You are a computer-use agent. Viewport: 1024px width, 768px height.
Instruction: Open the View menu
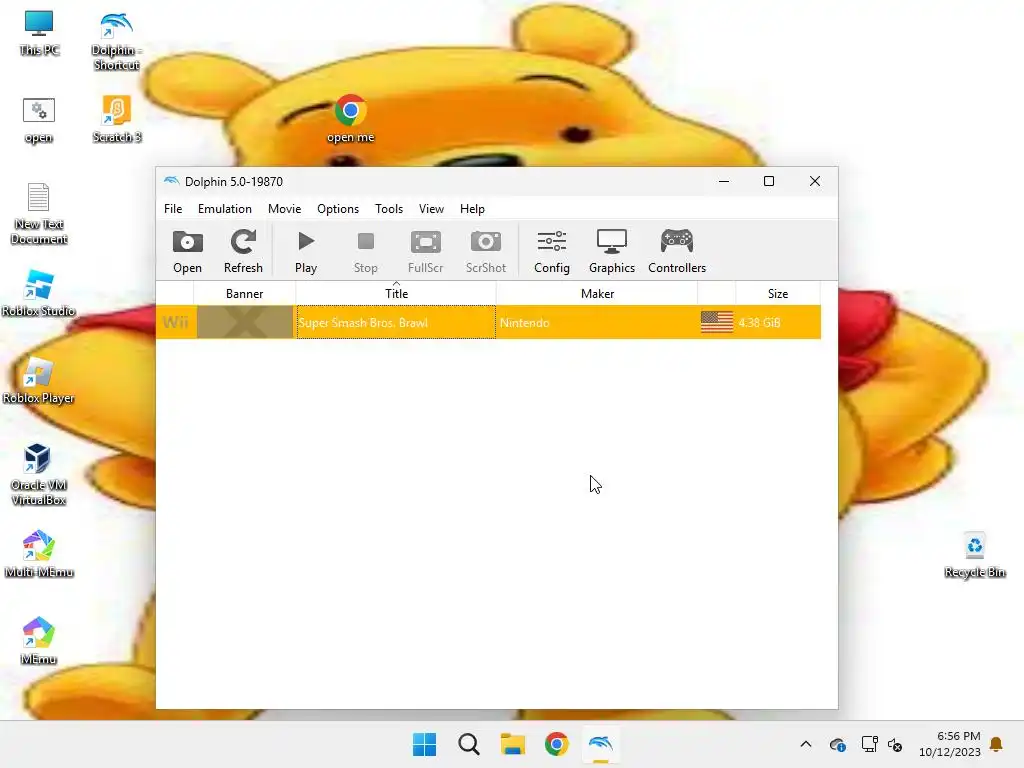pyautogui.click(x=431, y=209)
